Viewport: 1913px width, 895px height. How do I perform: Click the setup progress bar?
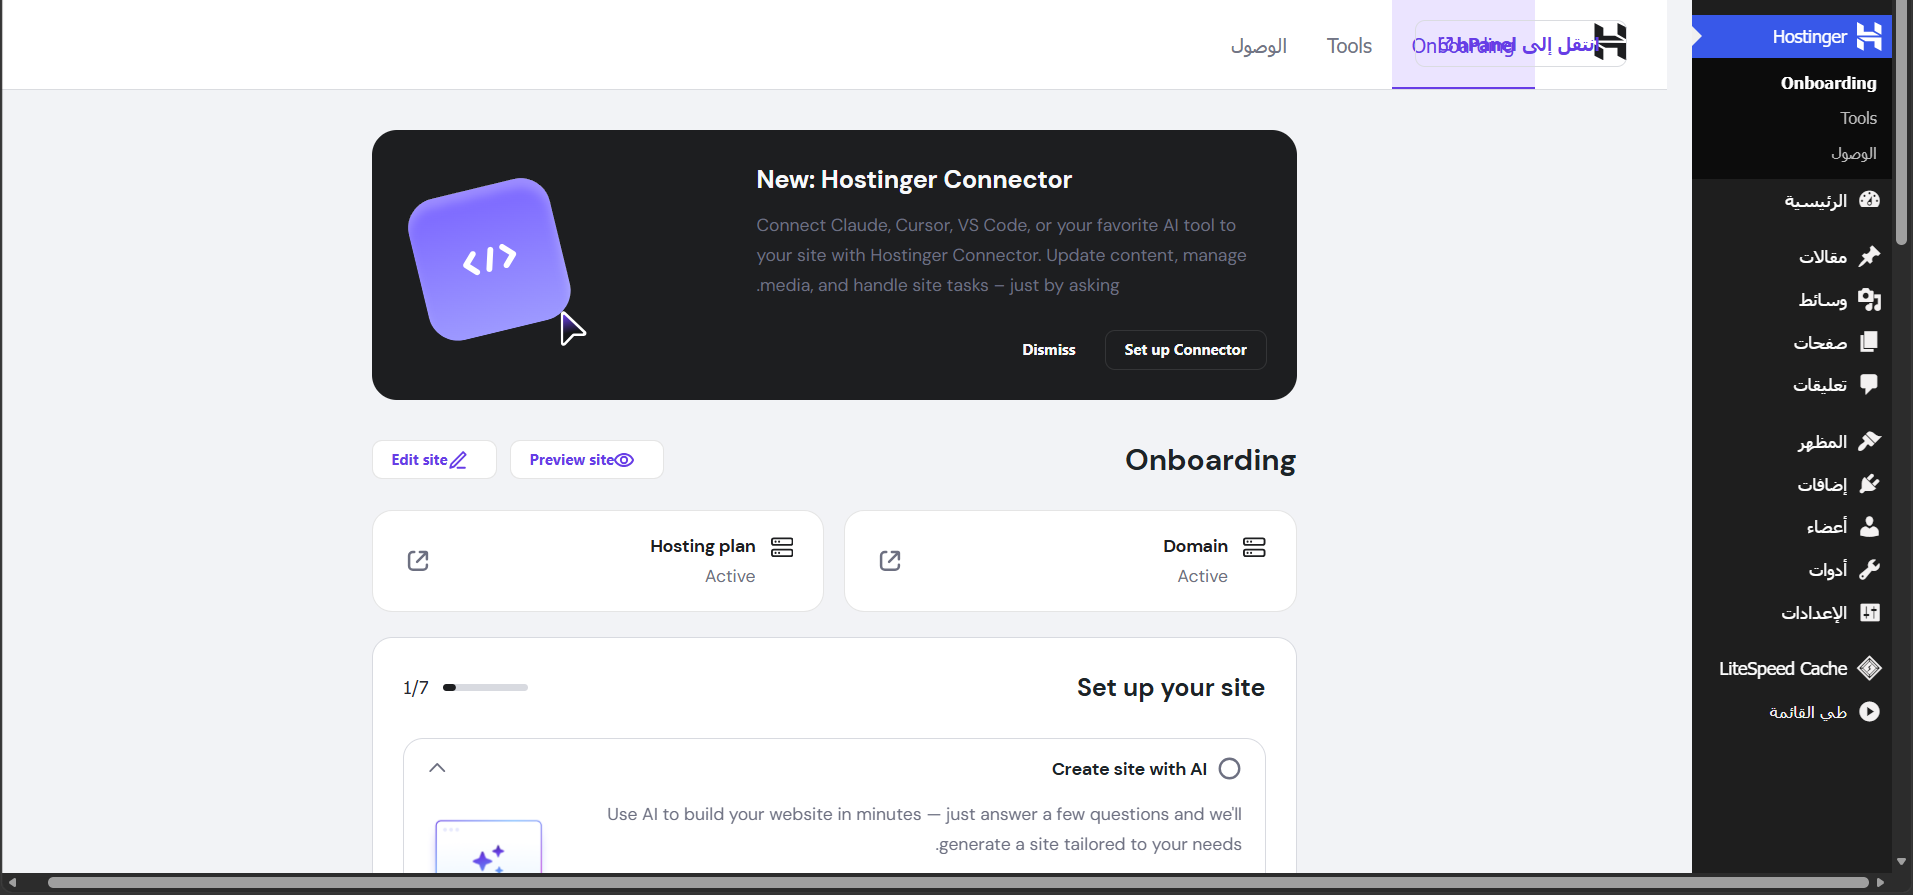click(x=485, y=688)
